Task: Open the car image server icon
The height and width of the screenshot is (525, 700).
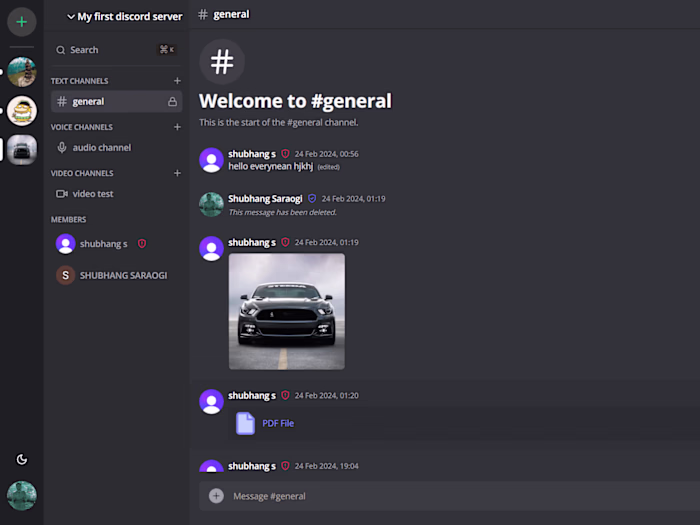Action: point(22,150)
